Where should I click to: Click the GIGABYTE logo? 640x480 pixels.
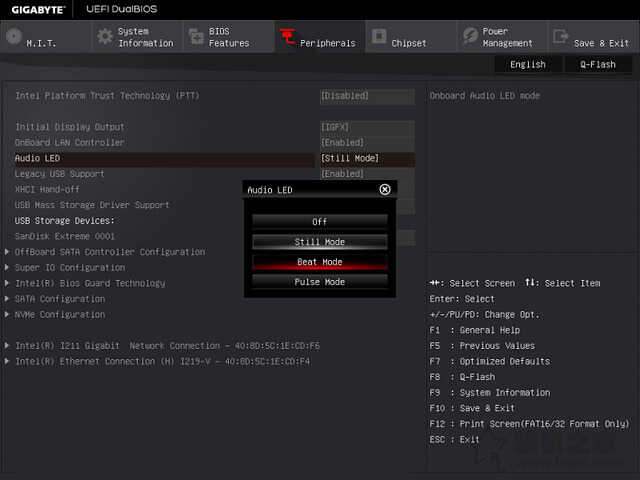click(x=38, y=9)
